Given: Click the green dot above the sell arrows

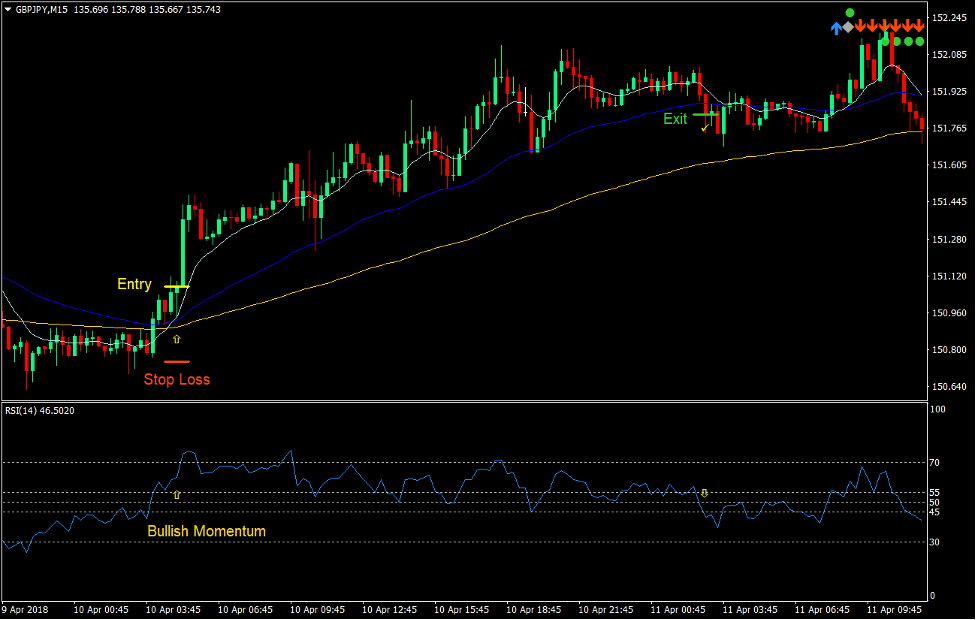Looking at the screenshot, I should (850, 12).
